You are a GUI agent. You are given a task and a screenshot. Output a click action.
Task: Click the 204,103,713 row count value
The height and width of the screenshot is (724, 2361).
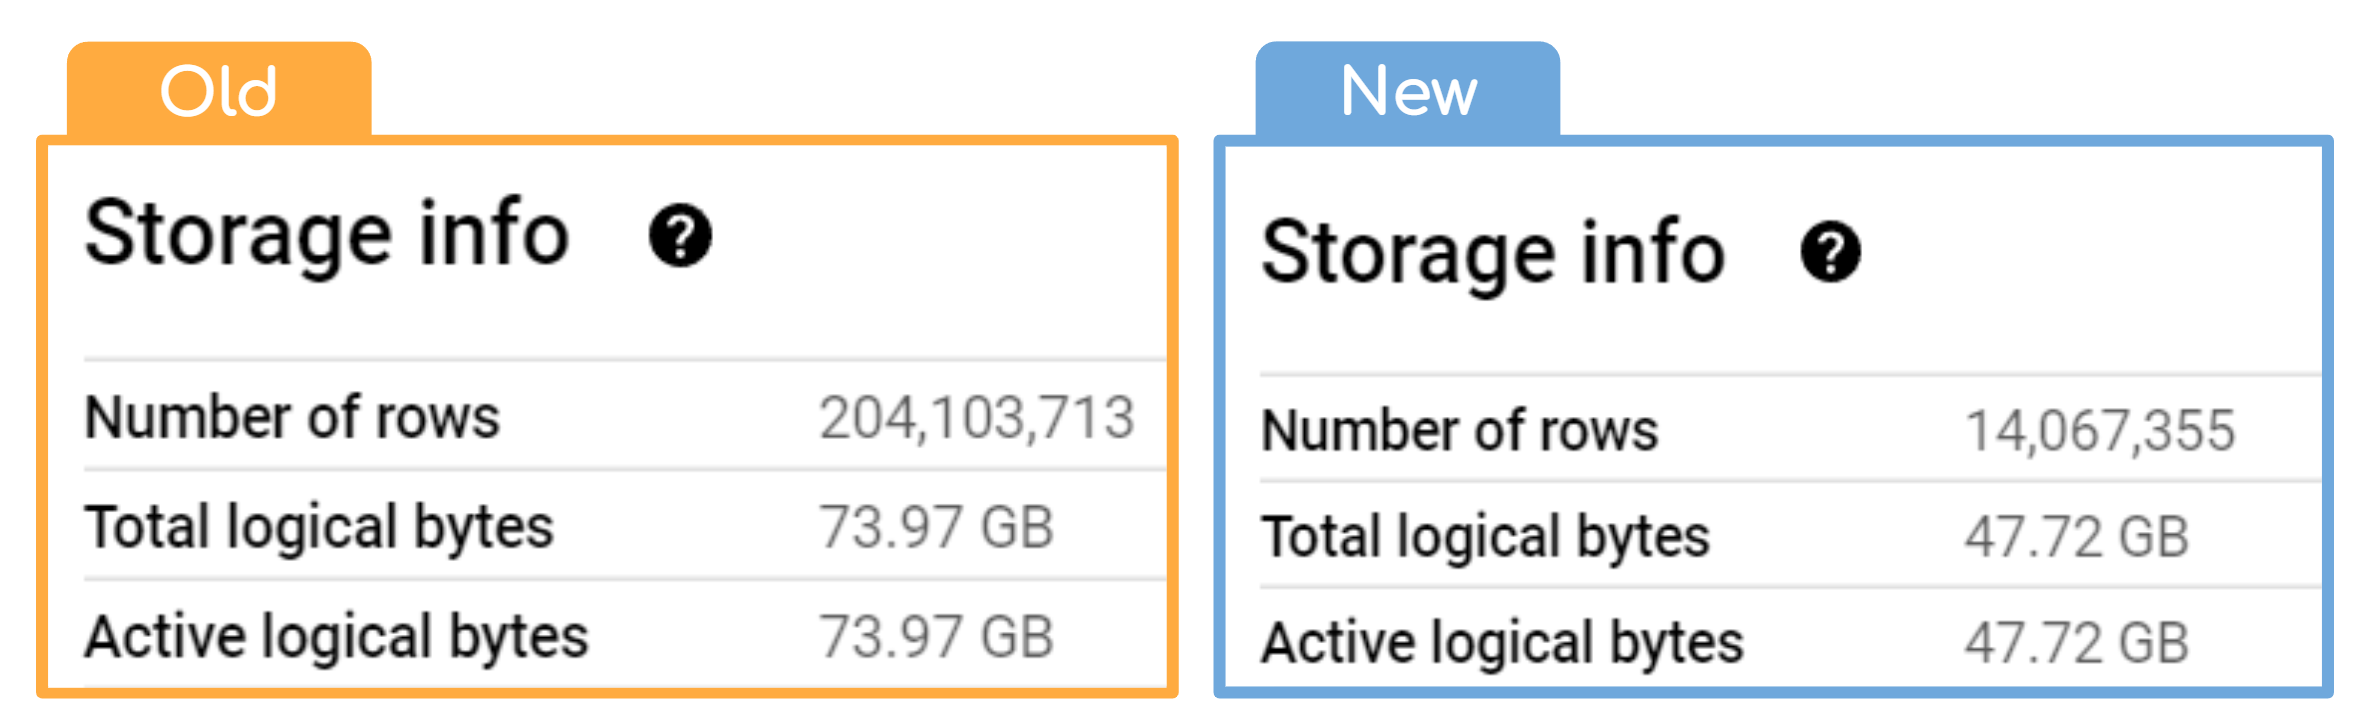[x=976, y=418]
